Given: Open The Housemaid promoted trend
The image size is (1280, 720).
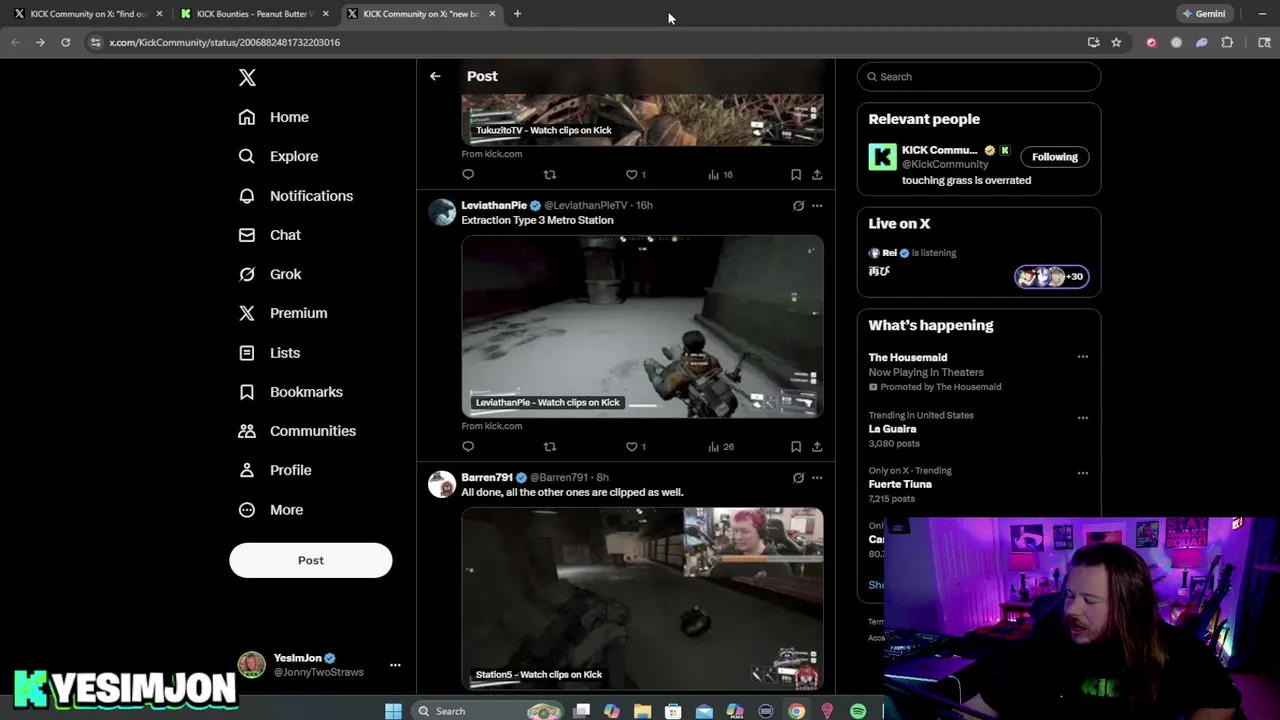Looking at the screenshot, I should tap(908, 357).
